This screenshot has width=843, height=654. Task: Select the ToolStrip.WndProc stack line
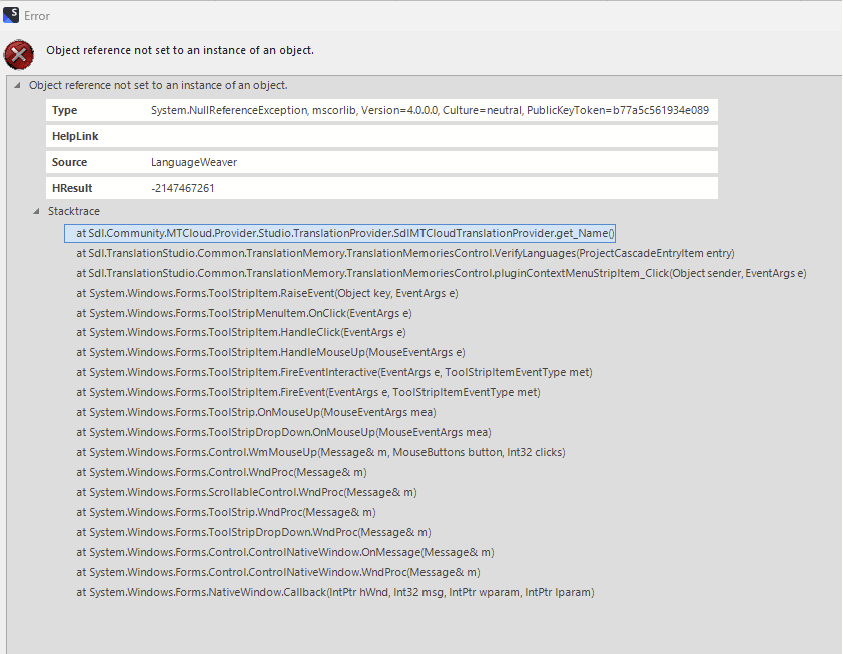[x=226, y=512]
